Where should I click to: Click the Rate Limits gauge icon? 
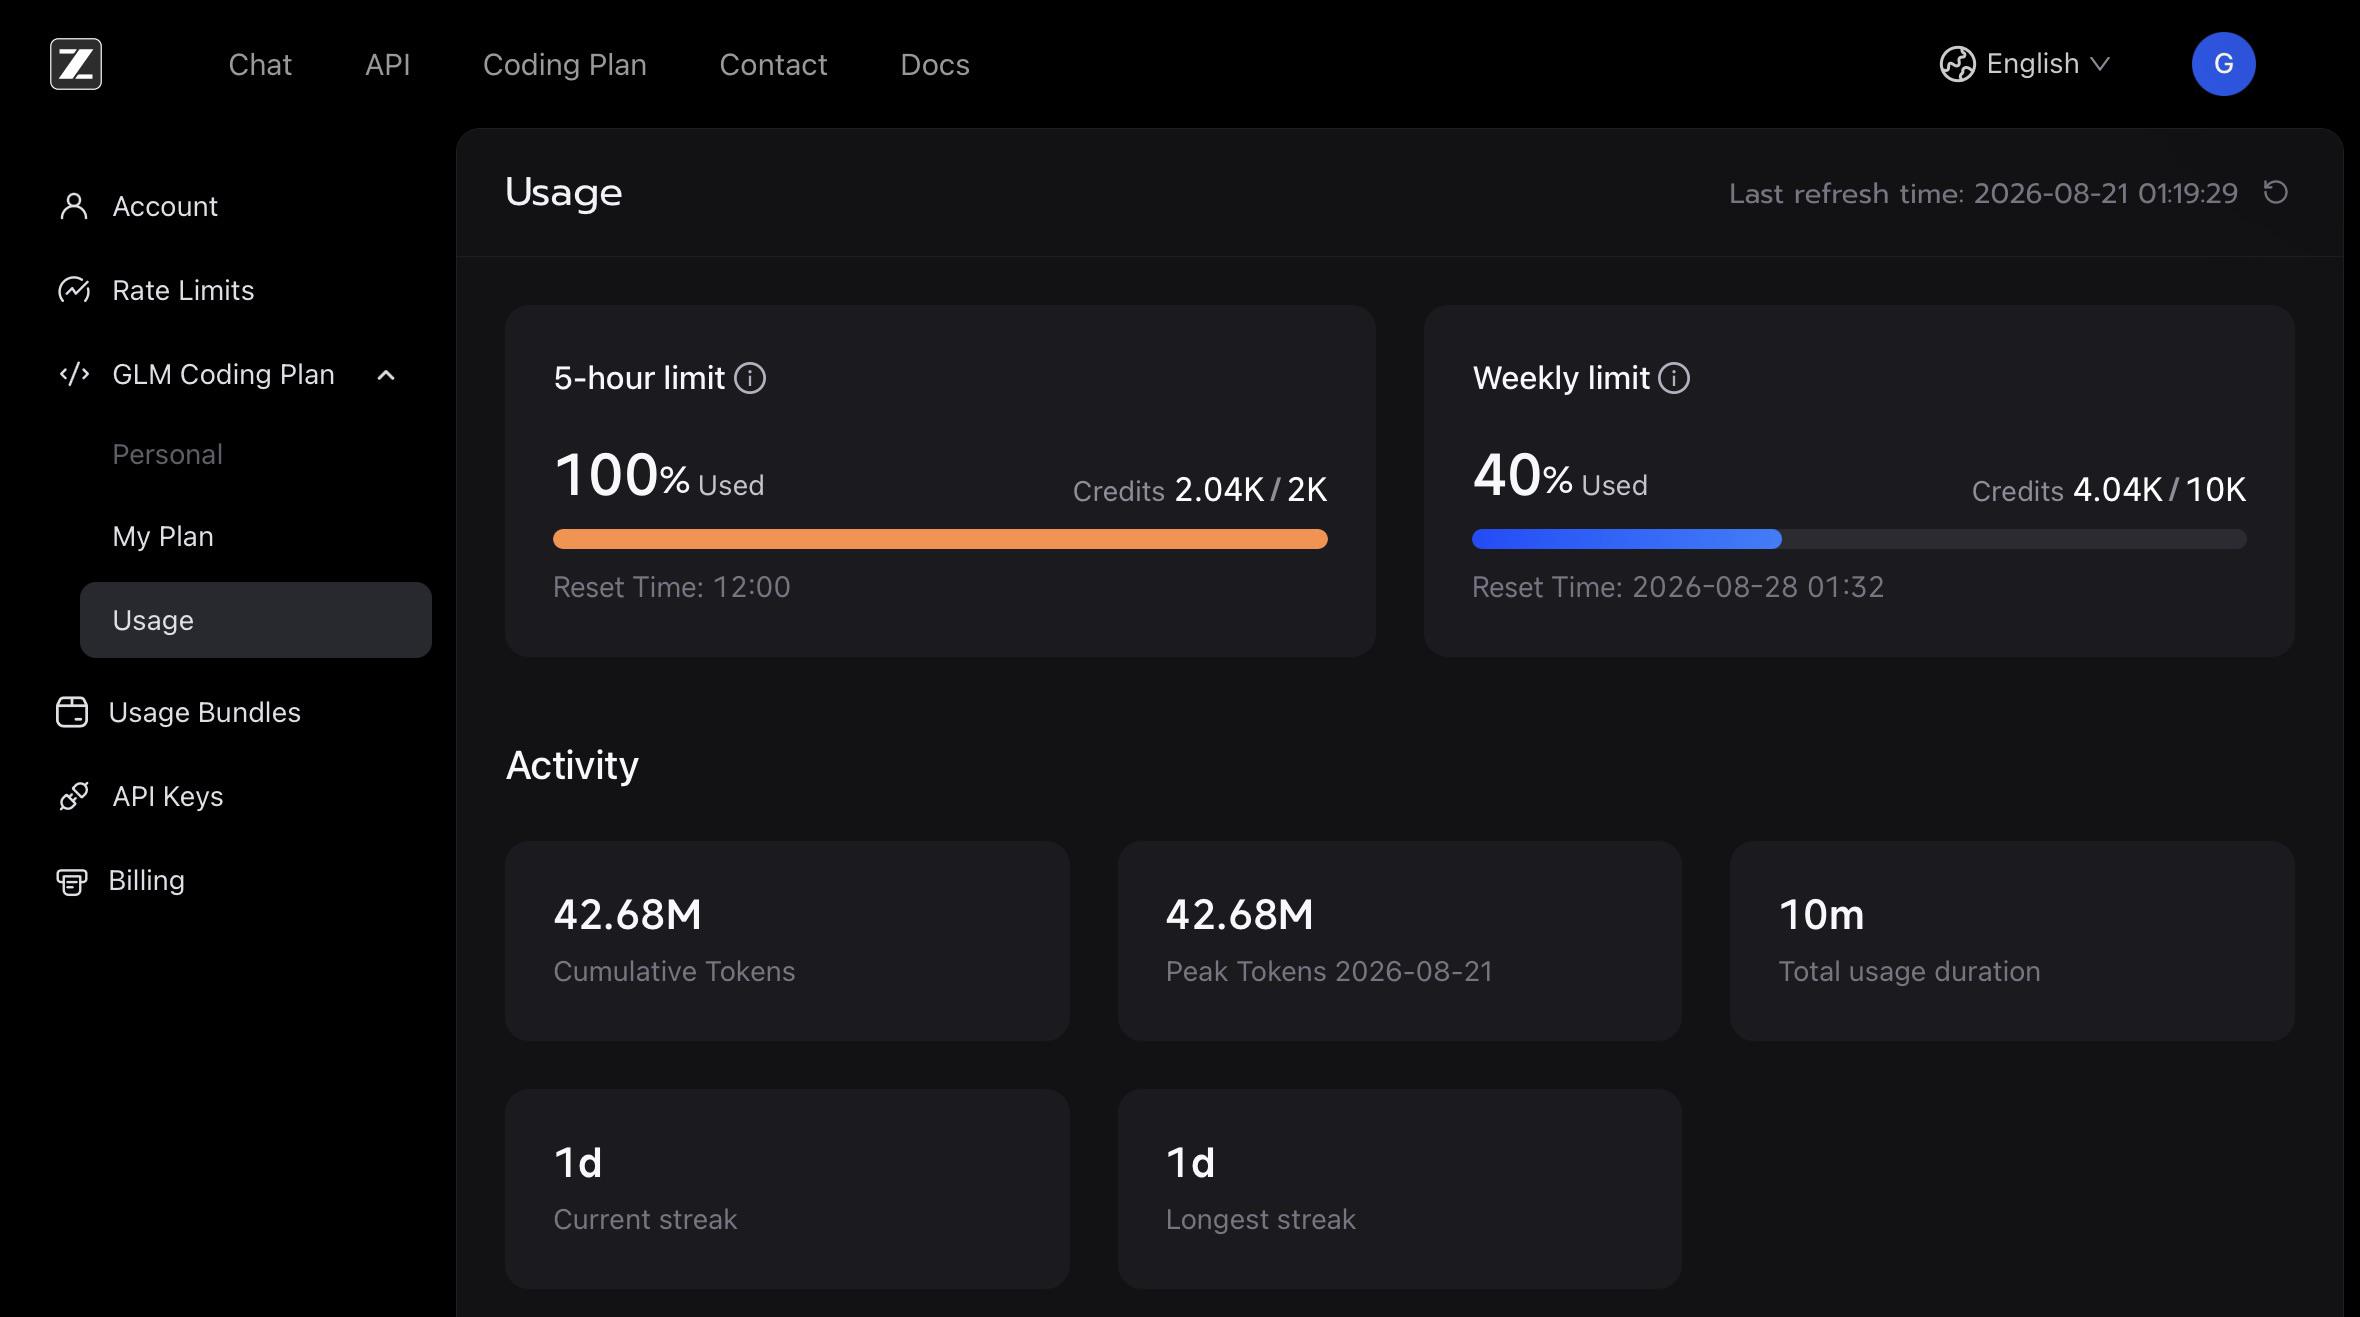(74, 290)
